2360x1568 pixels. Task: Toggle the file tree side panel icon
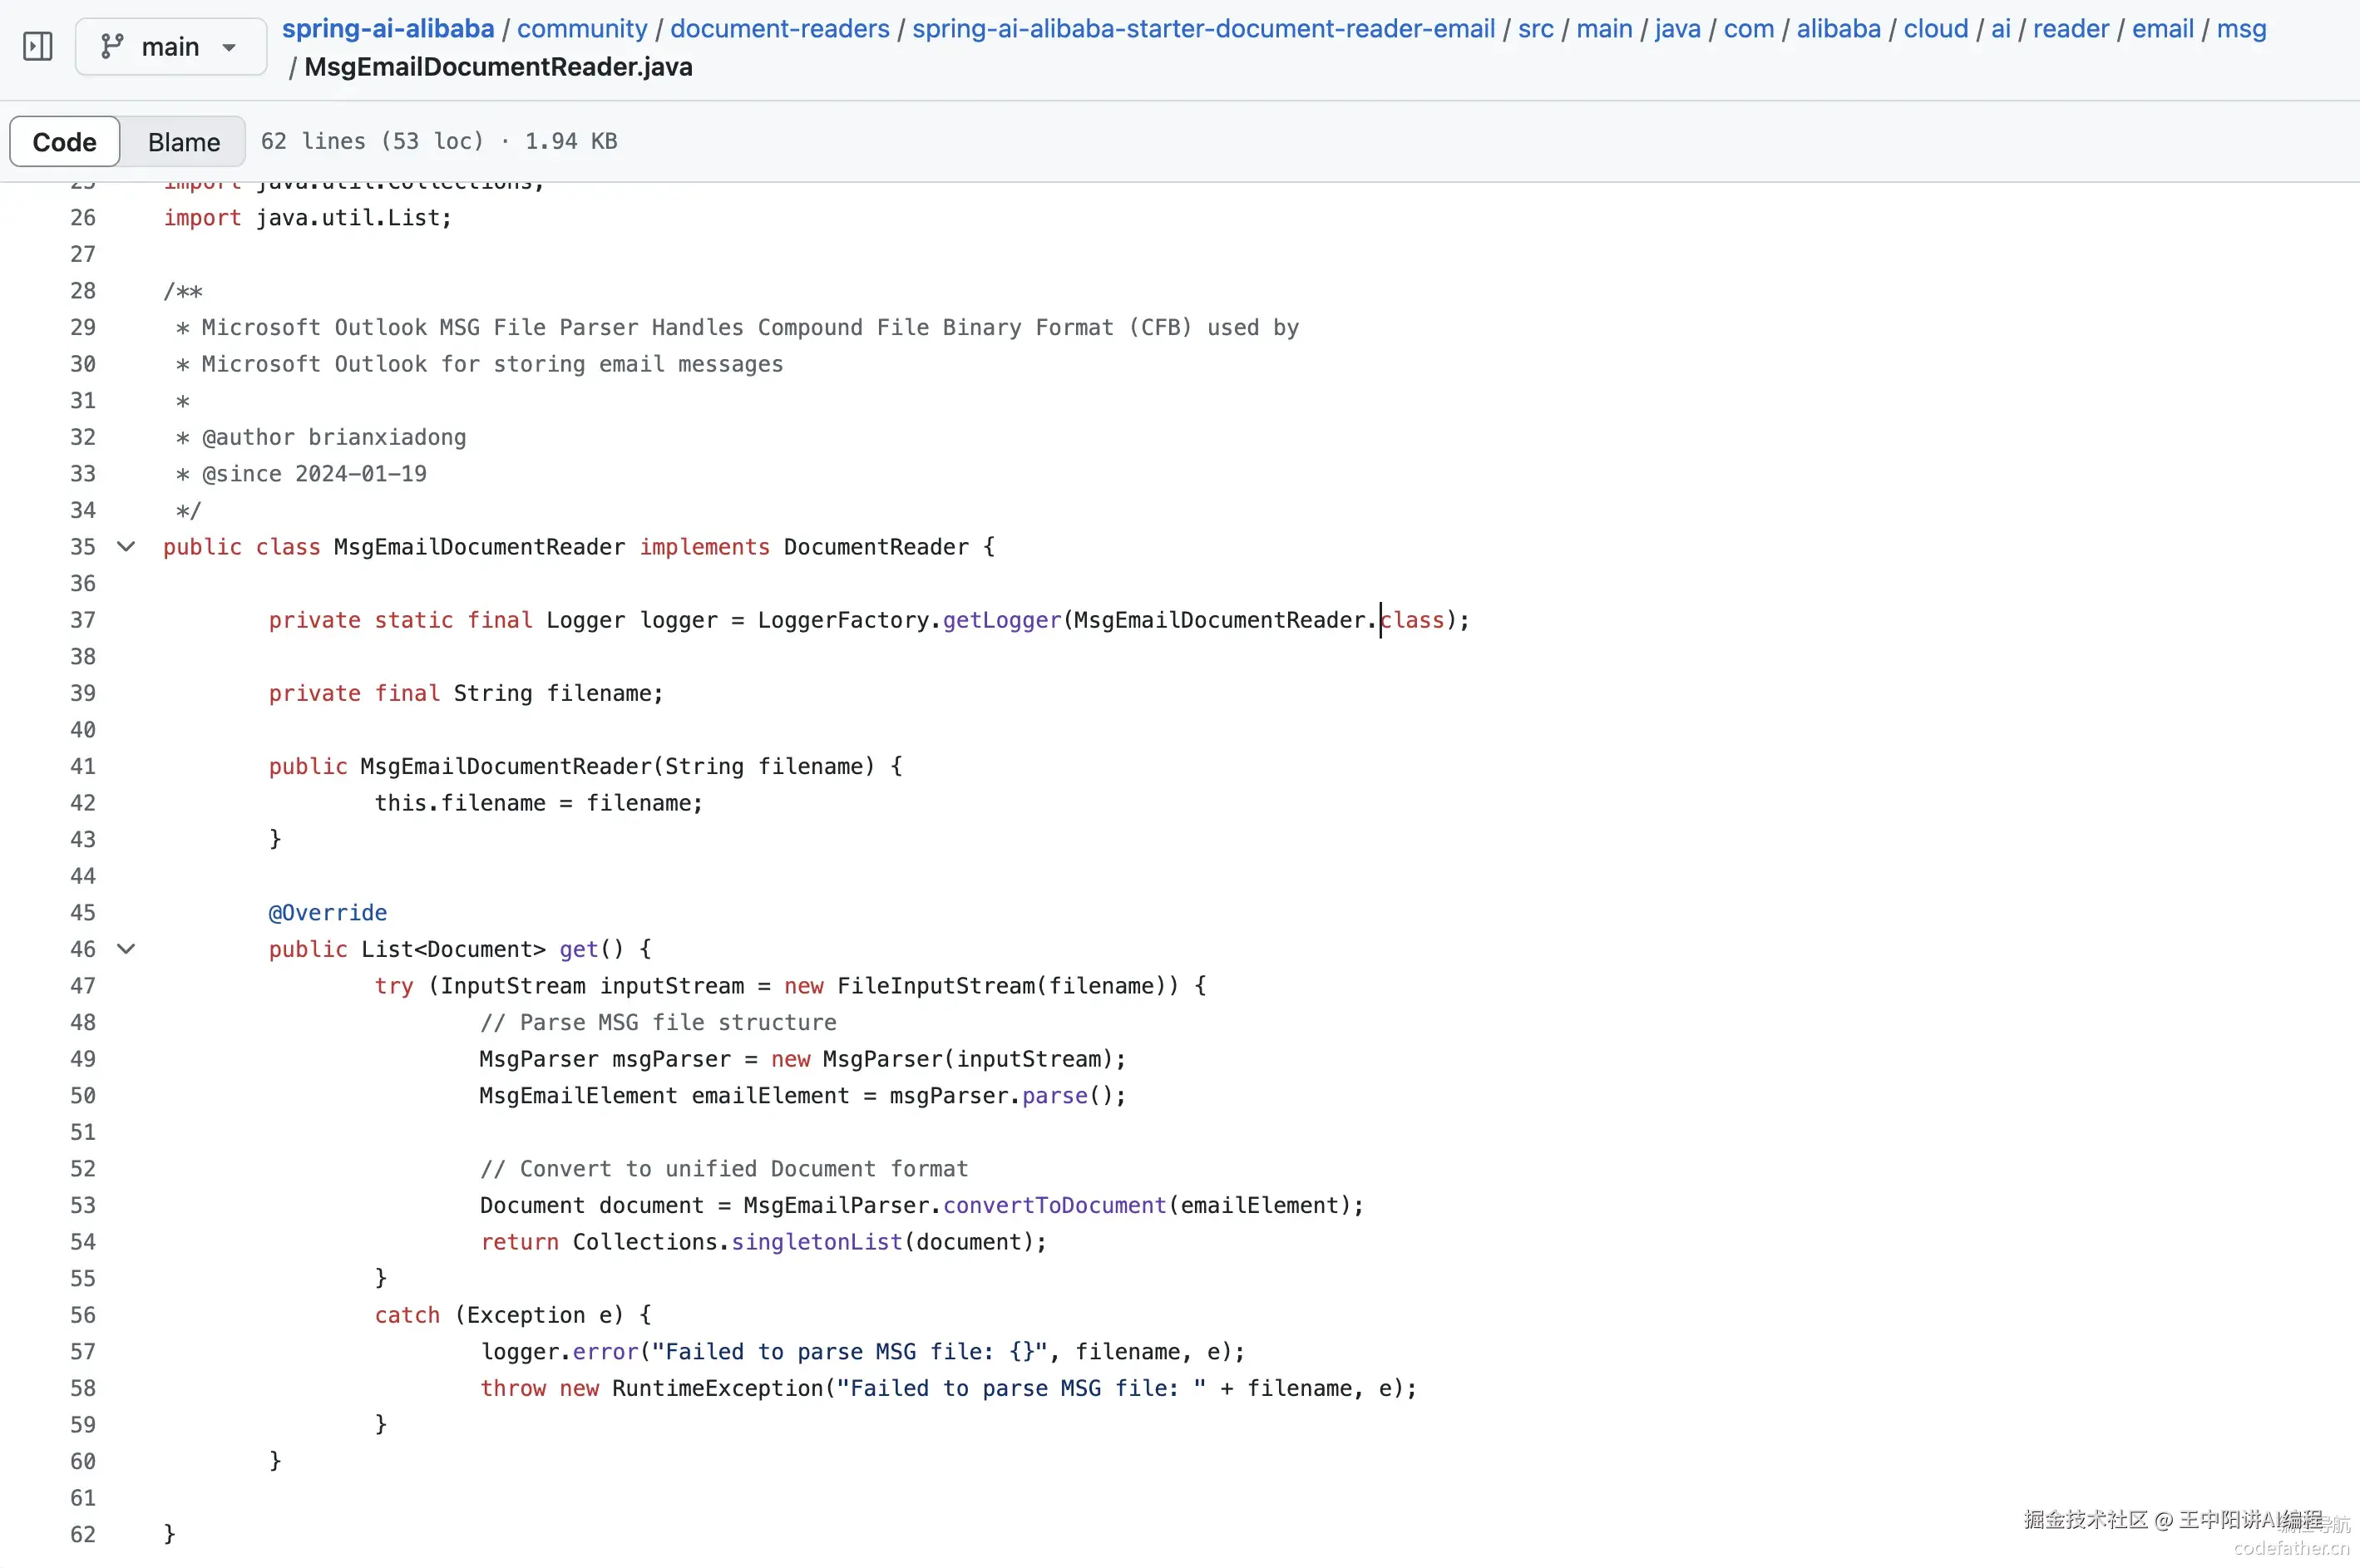click(38, 46)
